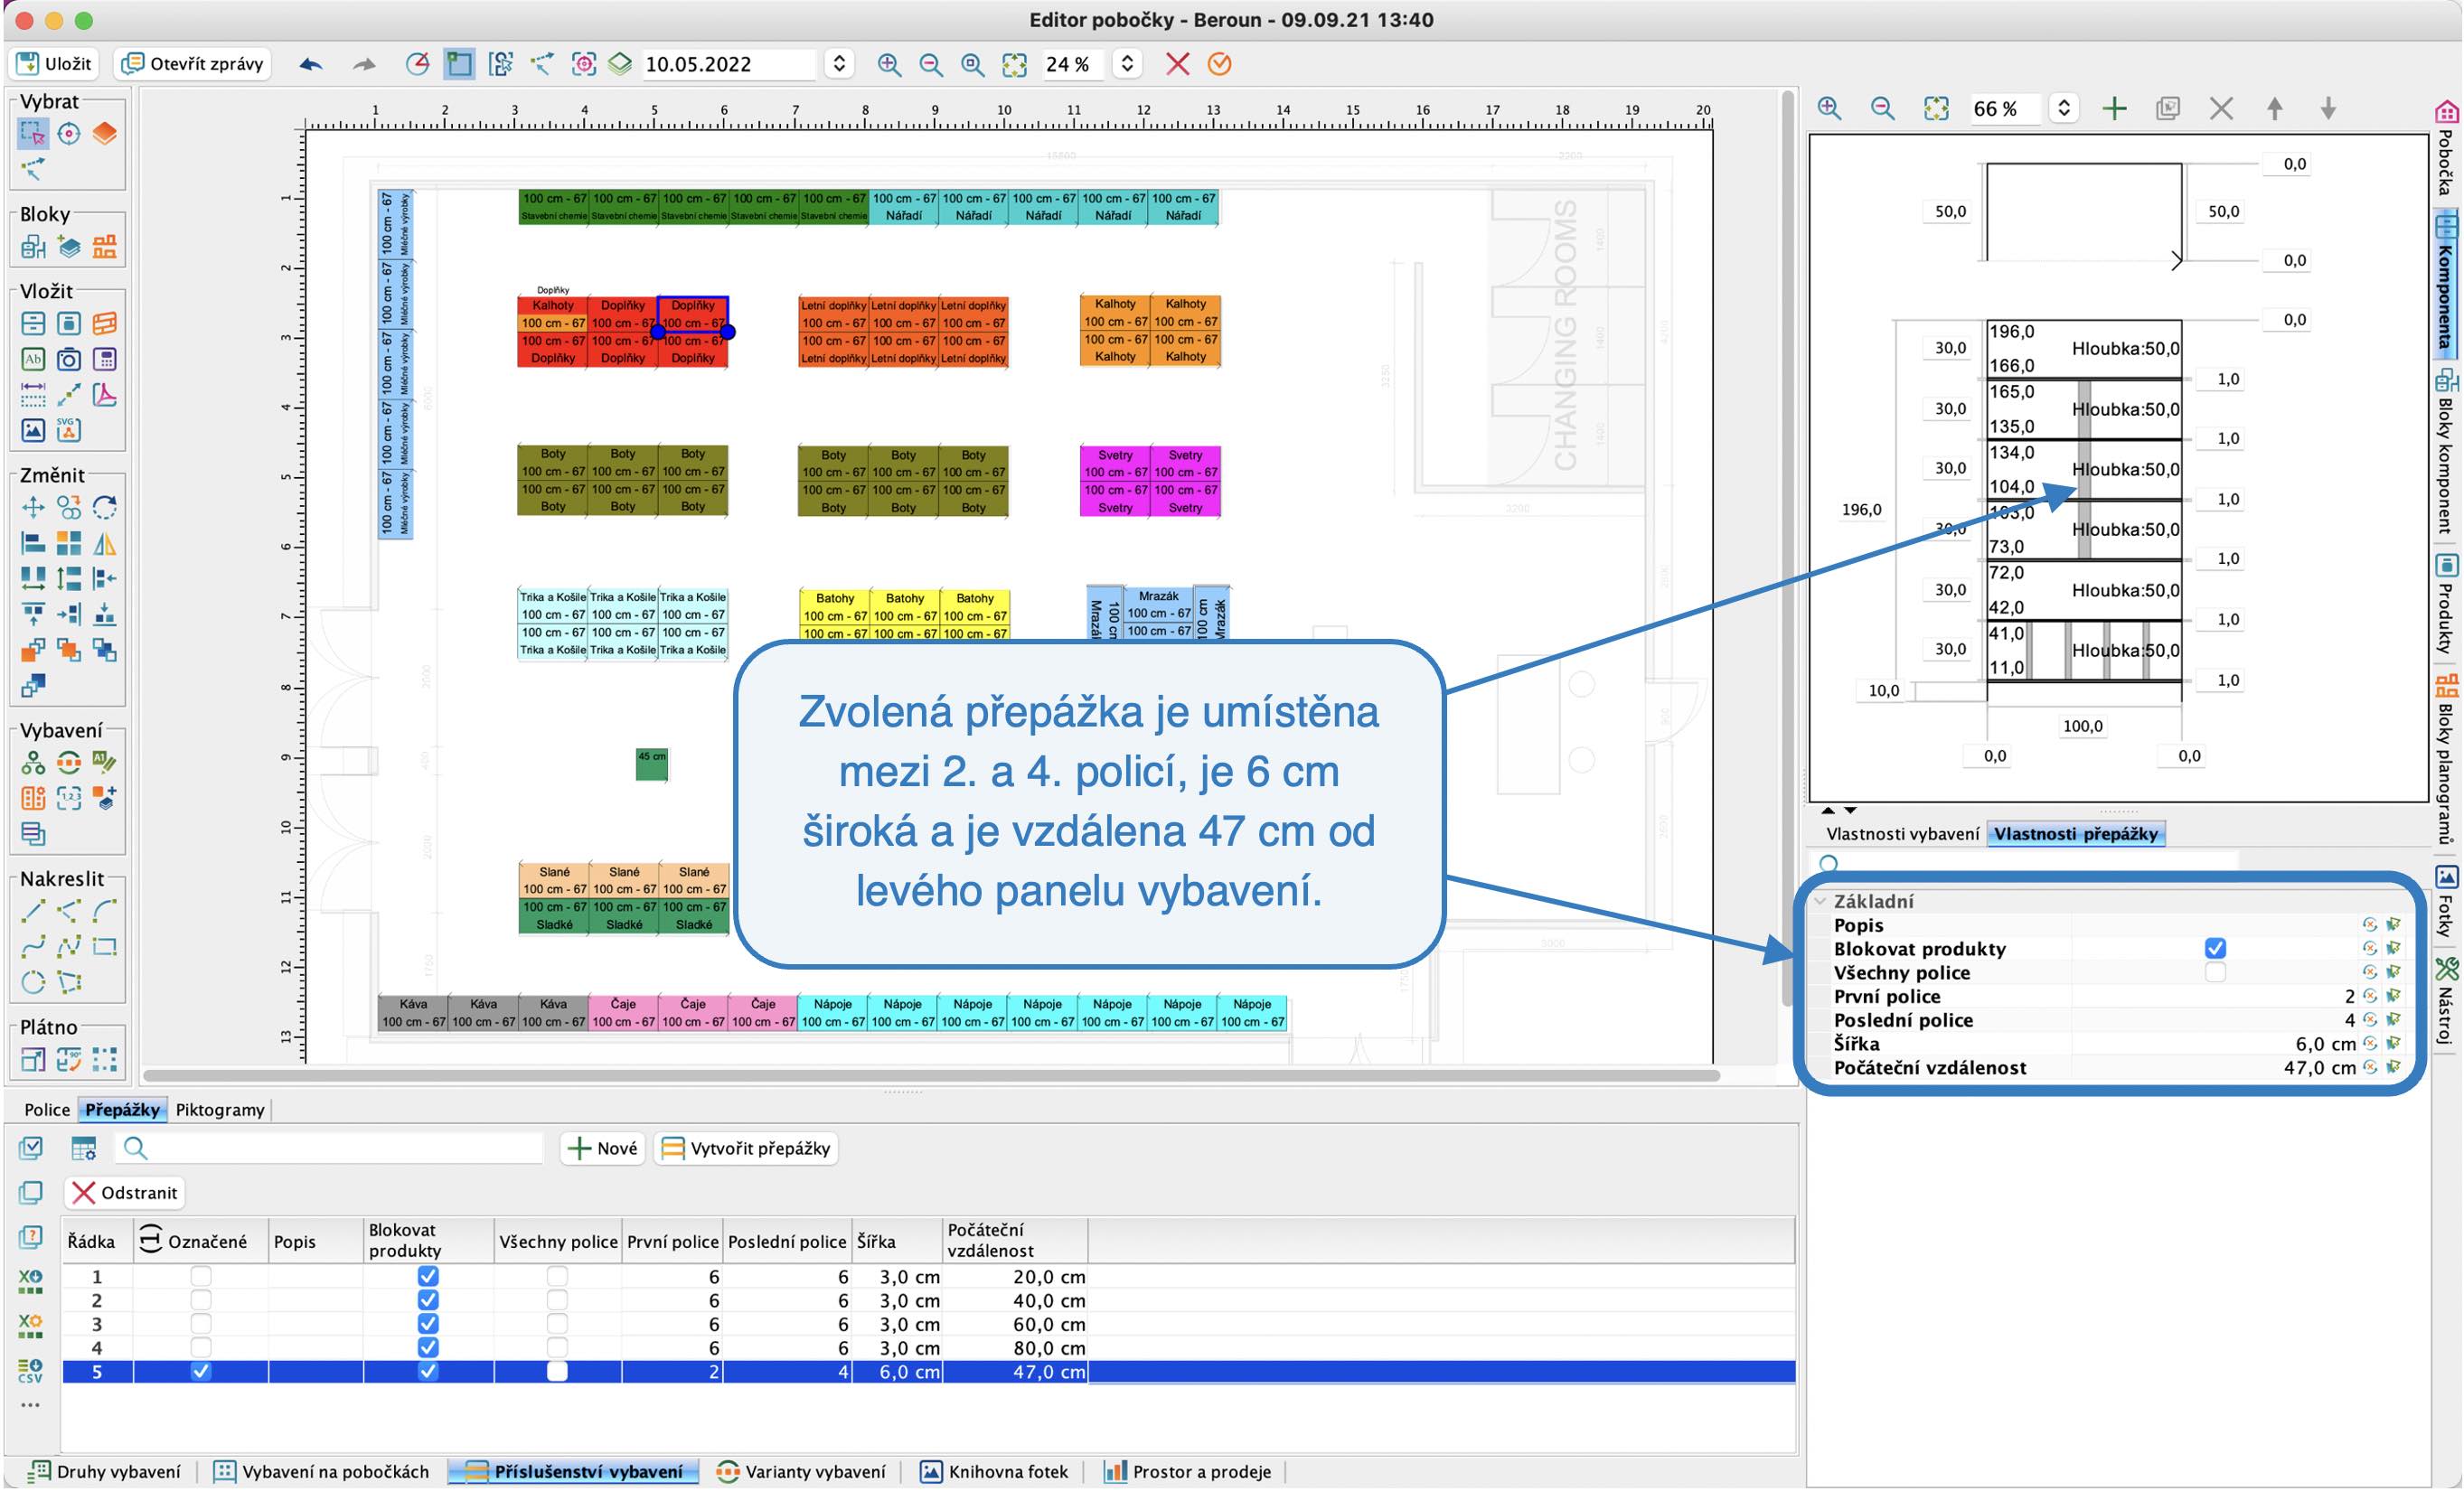Image resolution: width=2464 pixels, height=1491 pixels.
Task: Insert image tool in Vložit section
Action: (33, 430)
